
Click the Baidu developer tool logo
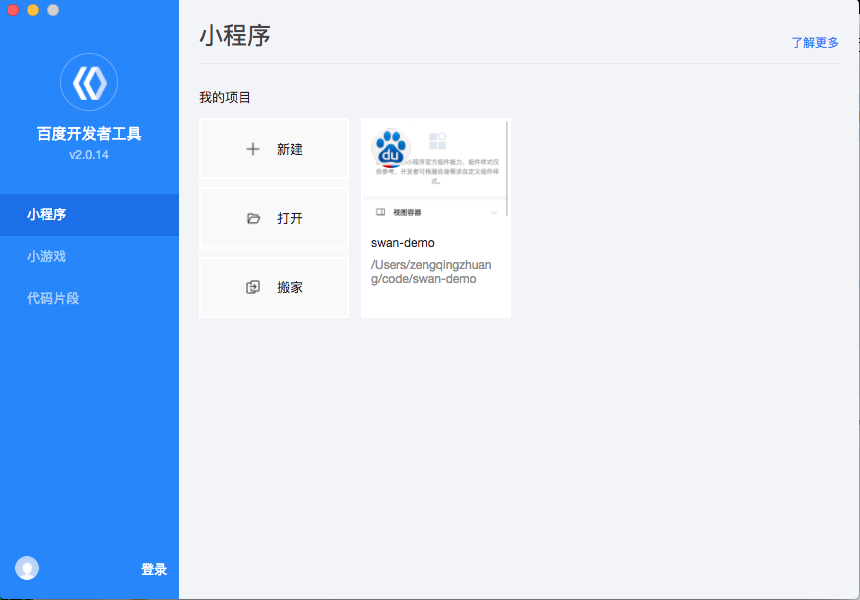pyautogui.click(x=89, y=82)
